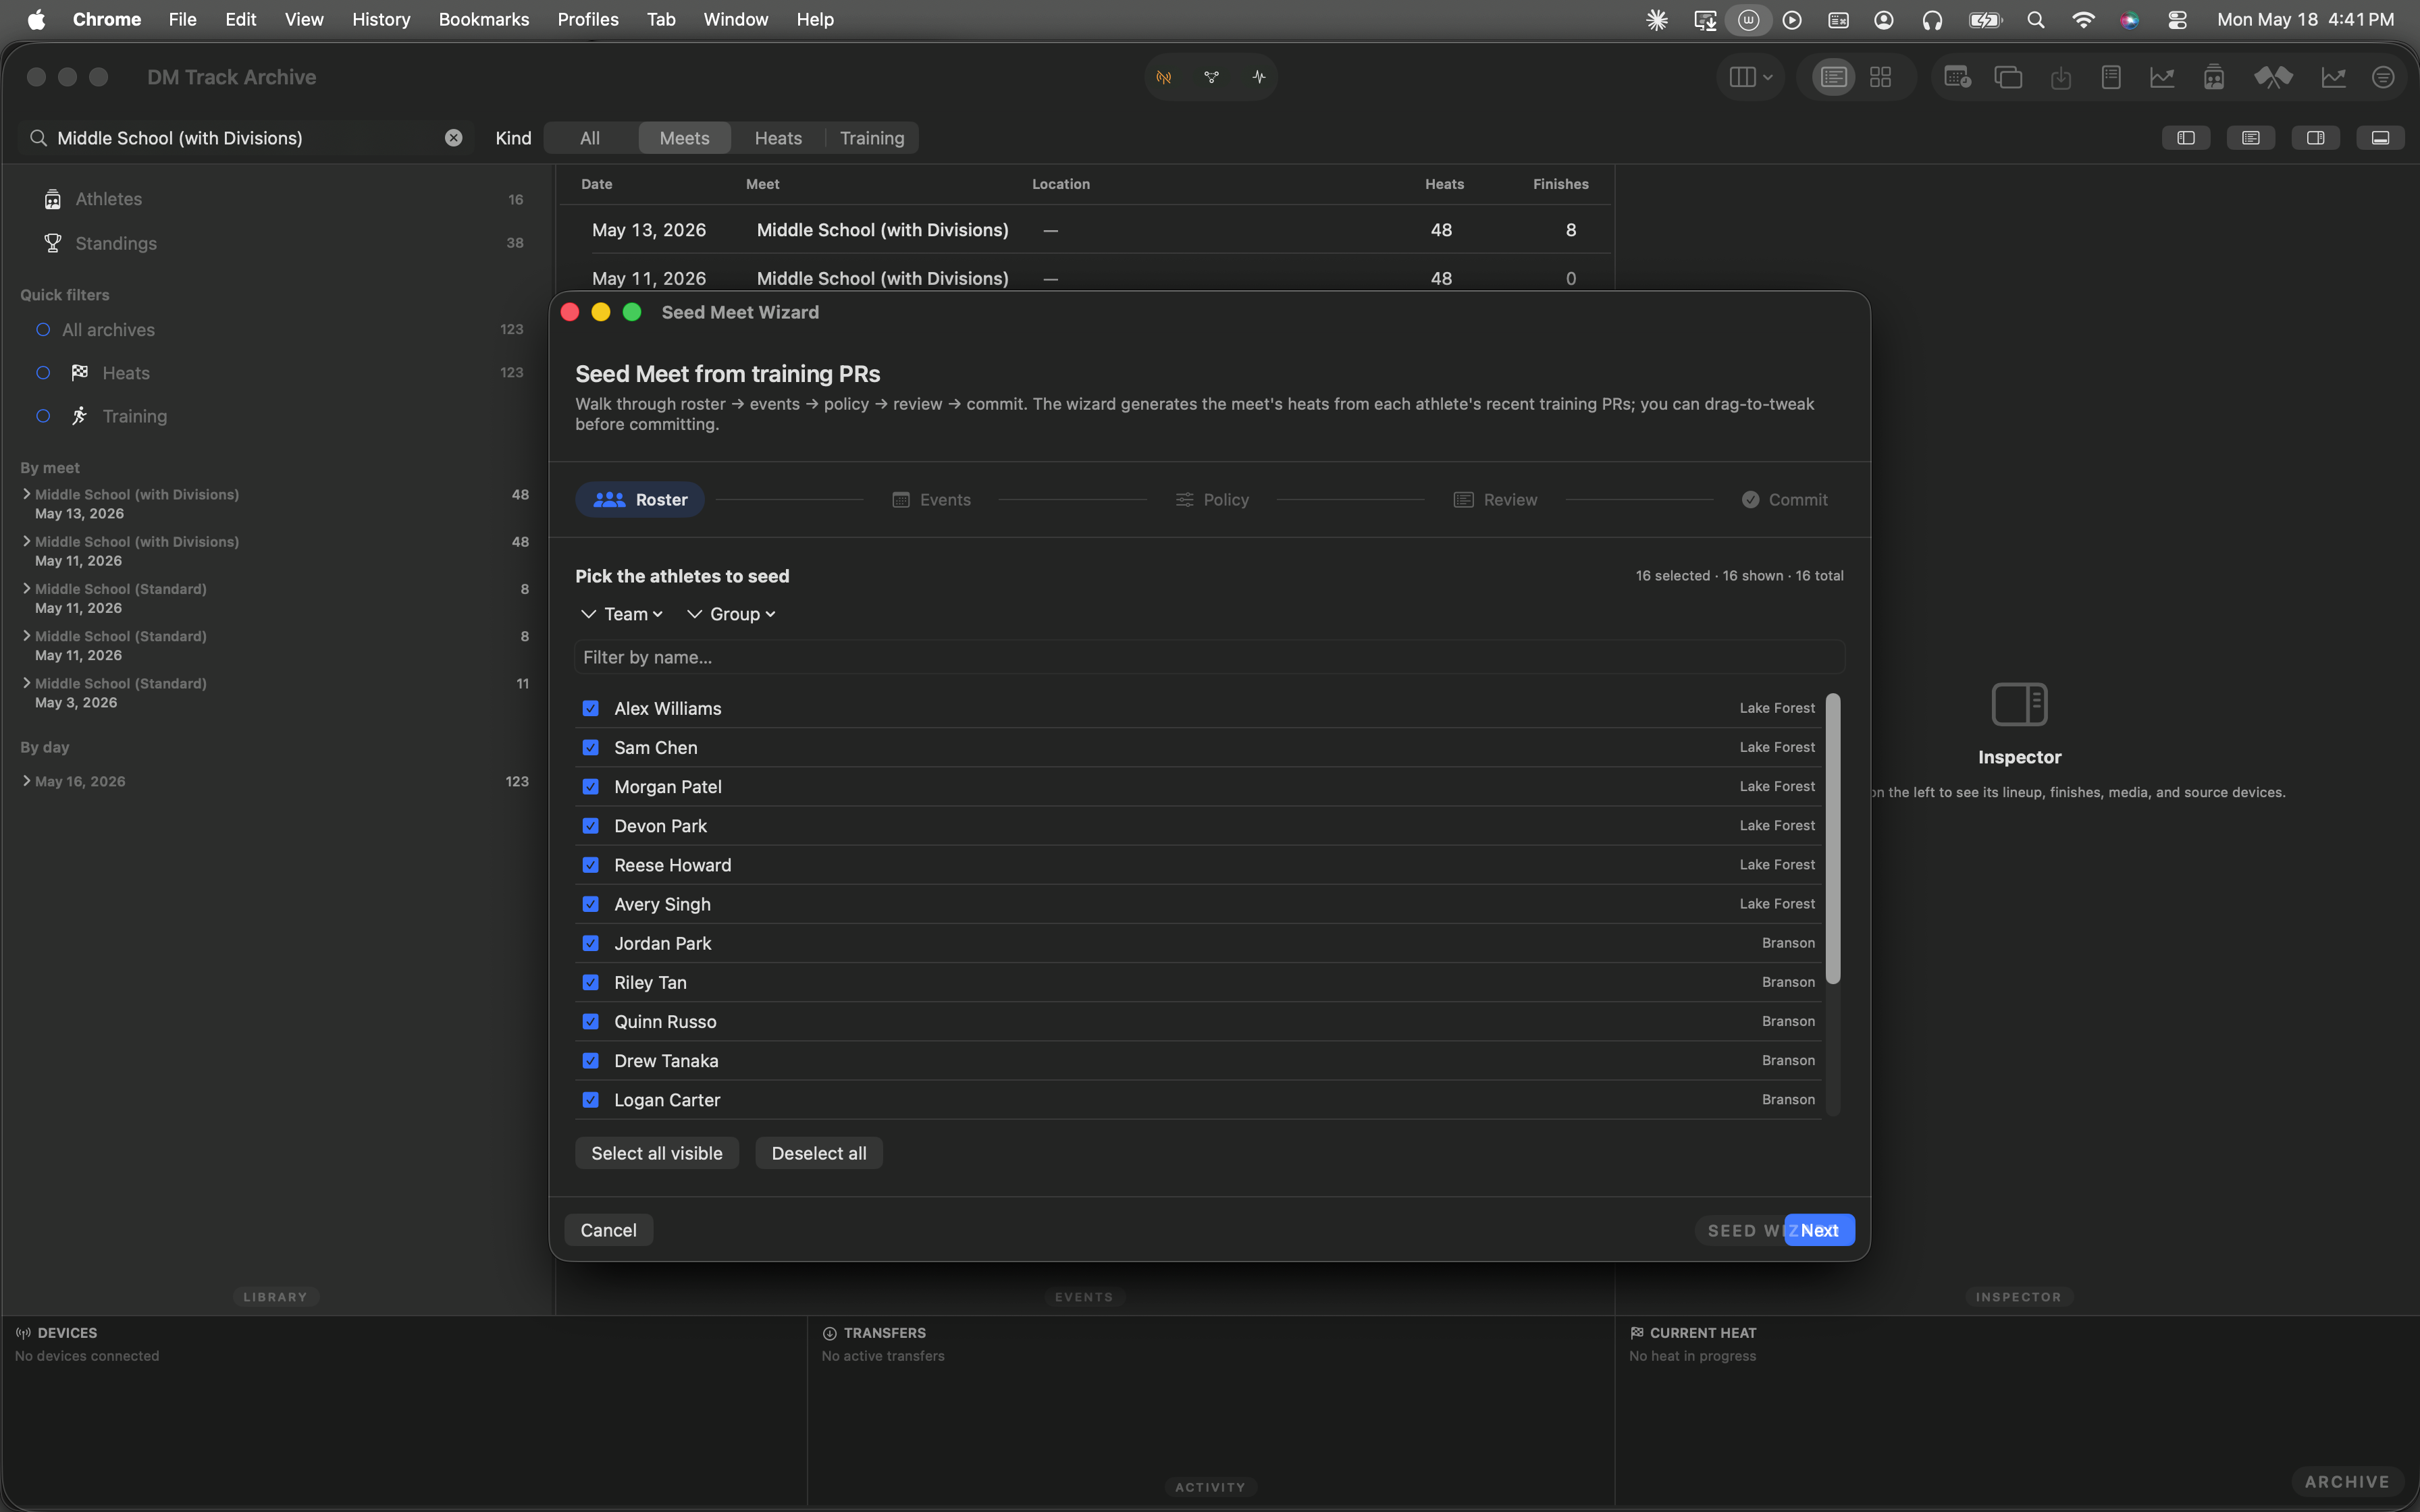Select the All kind tab
This screenshot has width=2420, height=1512.
590,138
